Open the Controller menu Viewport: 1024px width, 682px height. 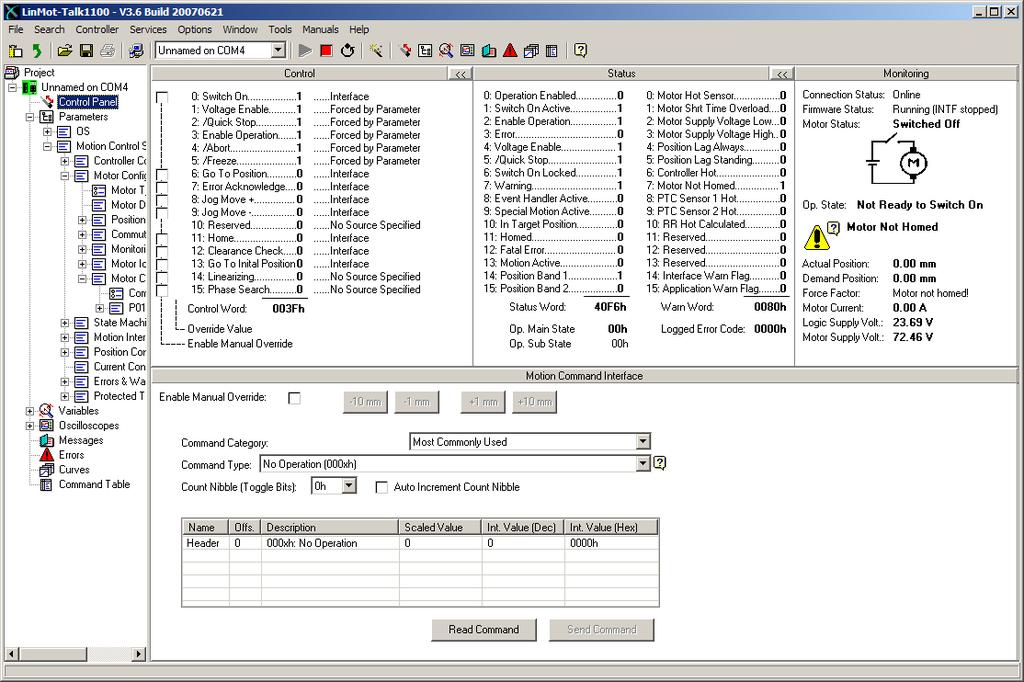pyautogui.click(x=97, y=29)
